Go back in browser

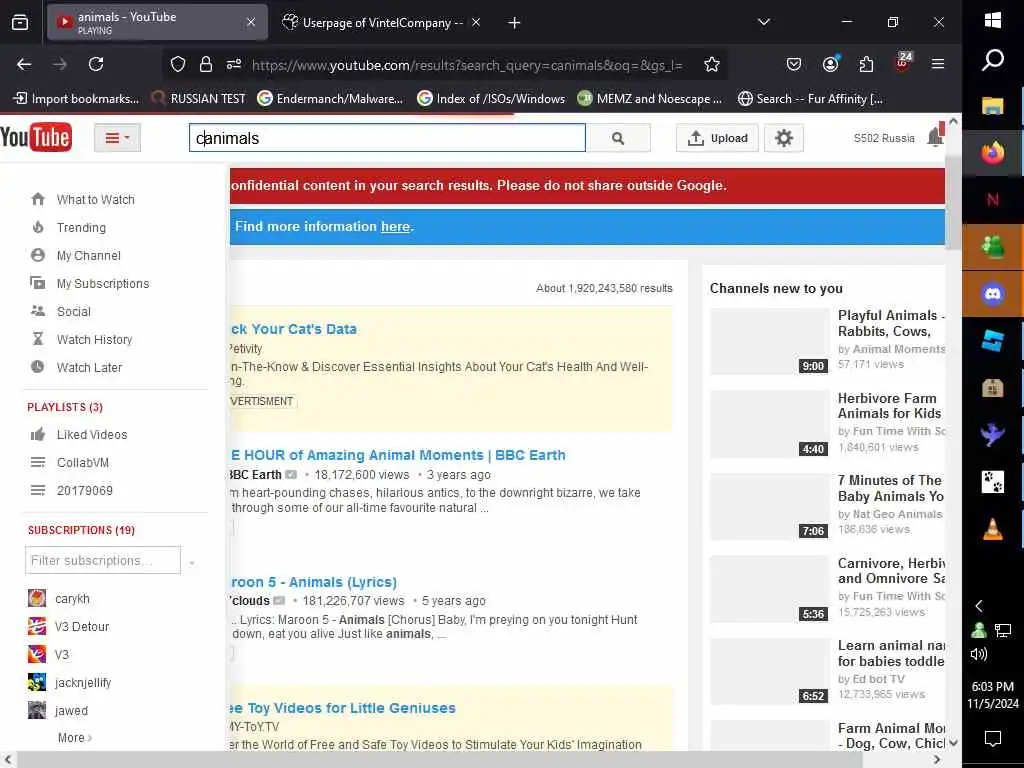[24, 64]
